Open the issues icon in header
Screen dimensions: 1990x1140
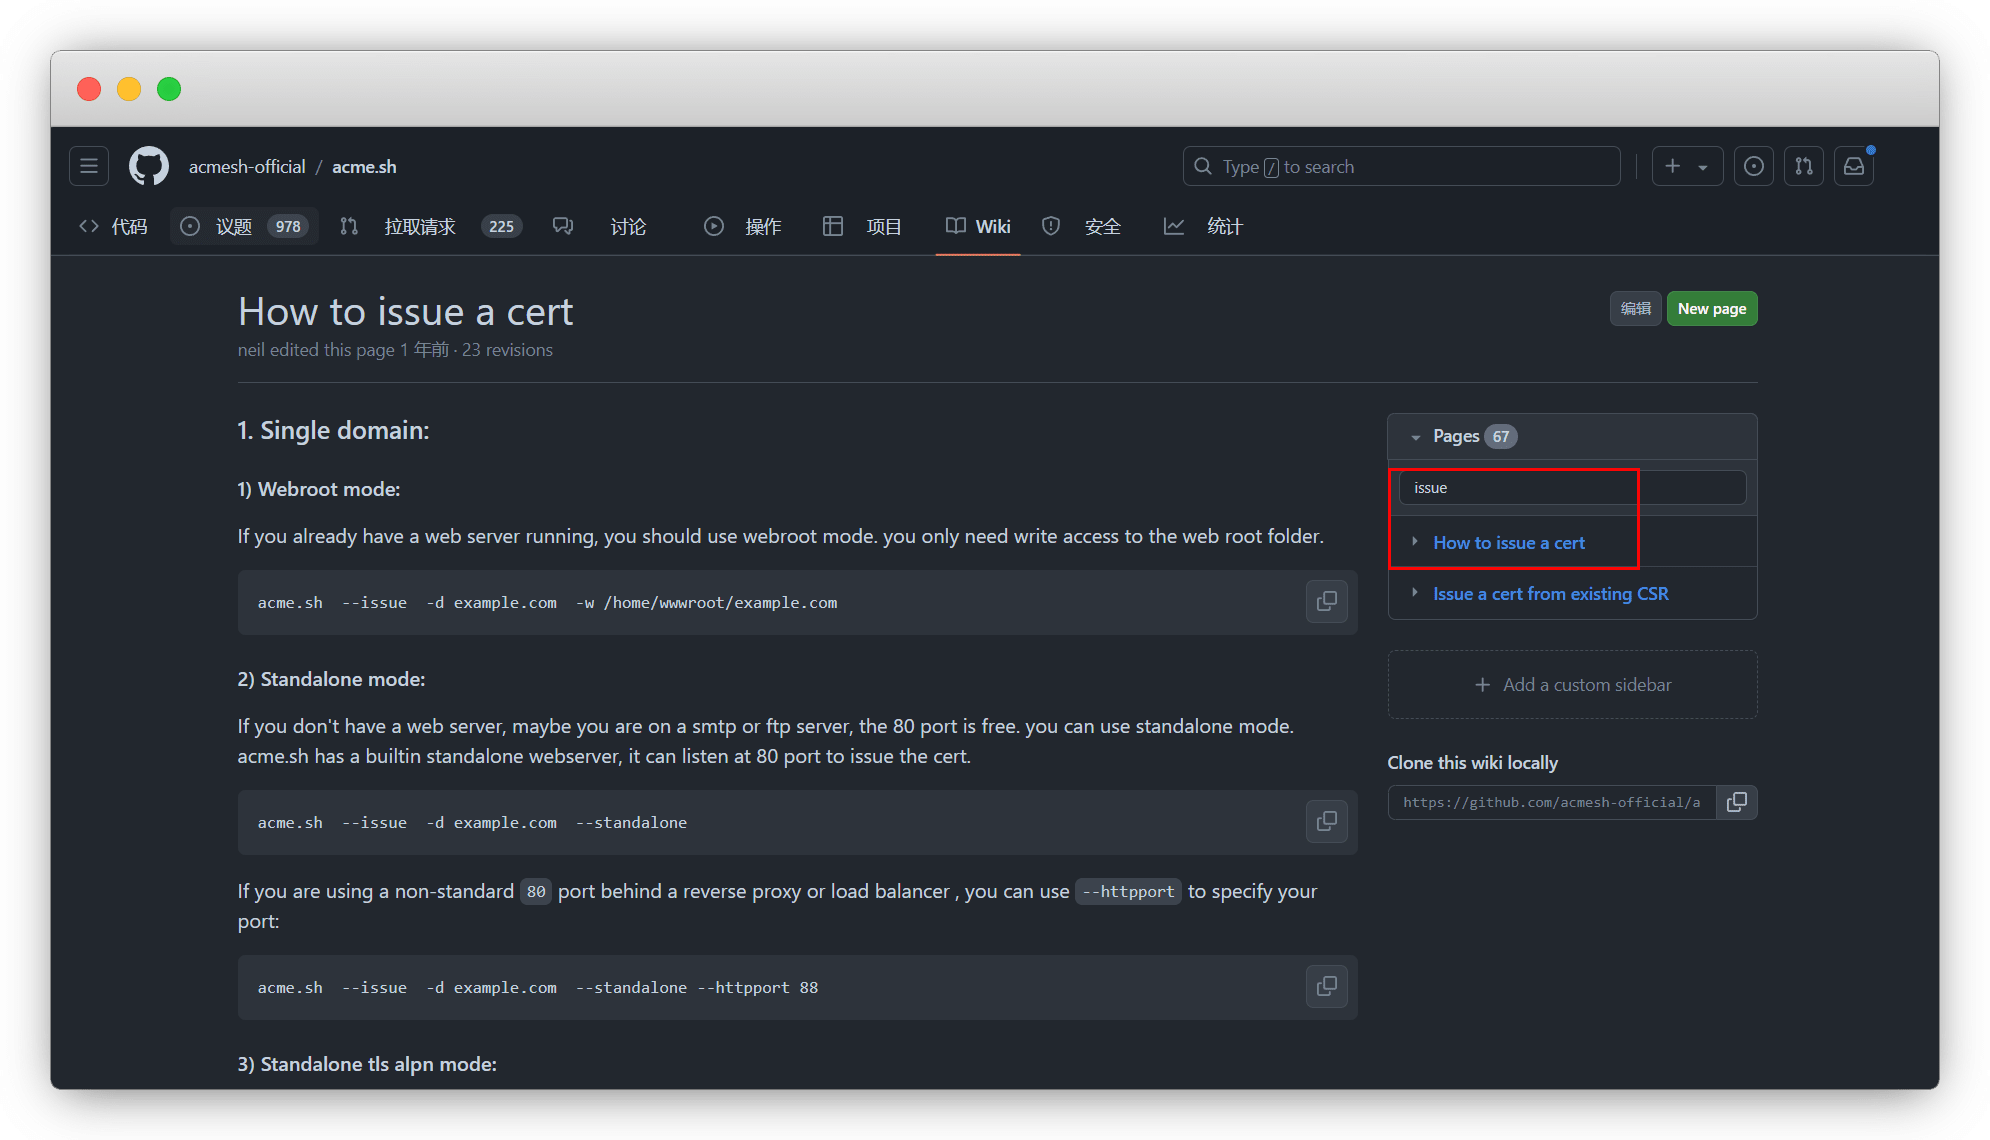pyautogui.click(x=1753, y=166)
